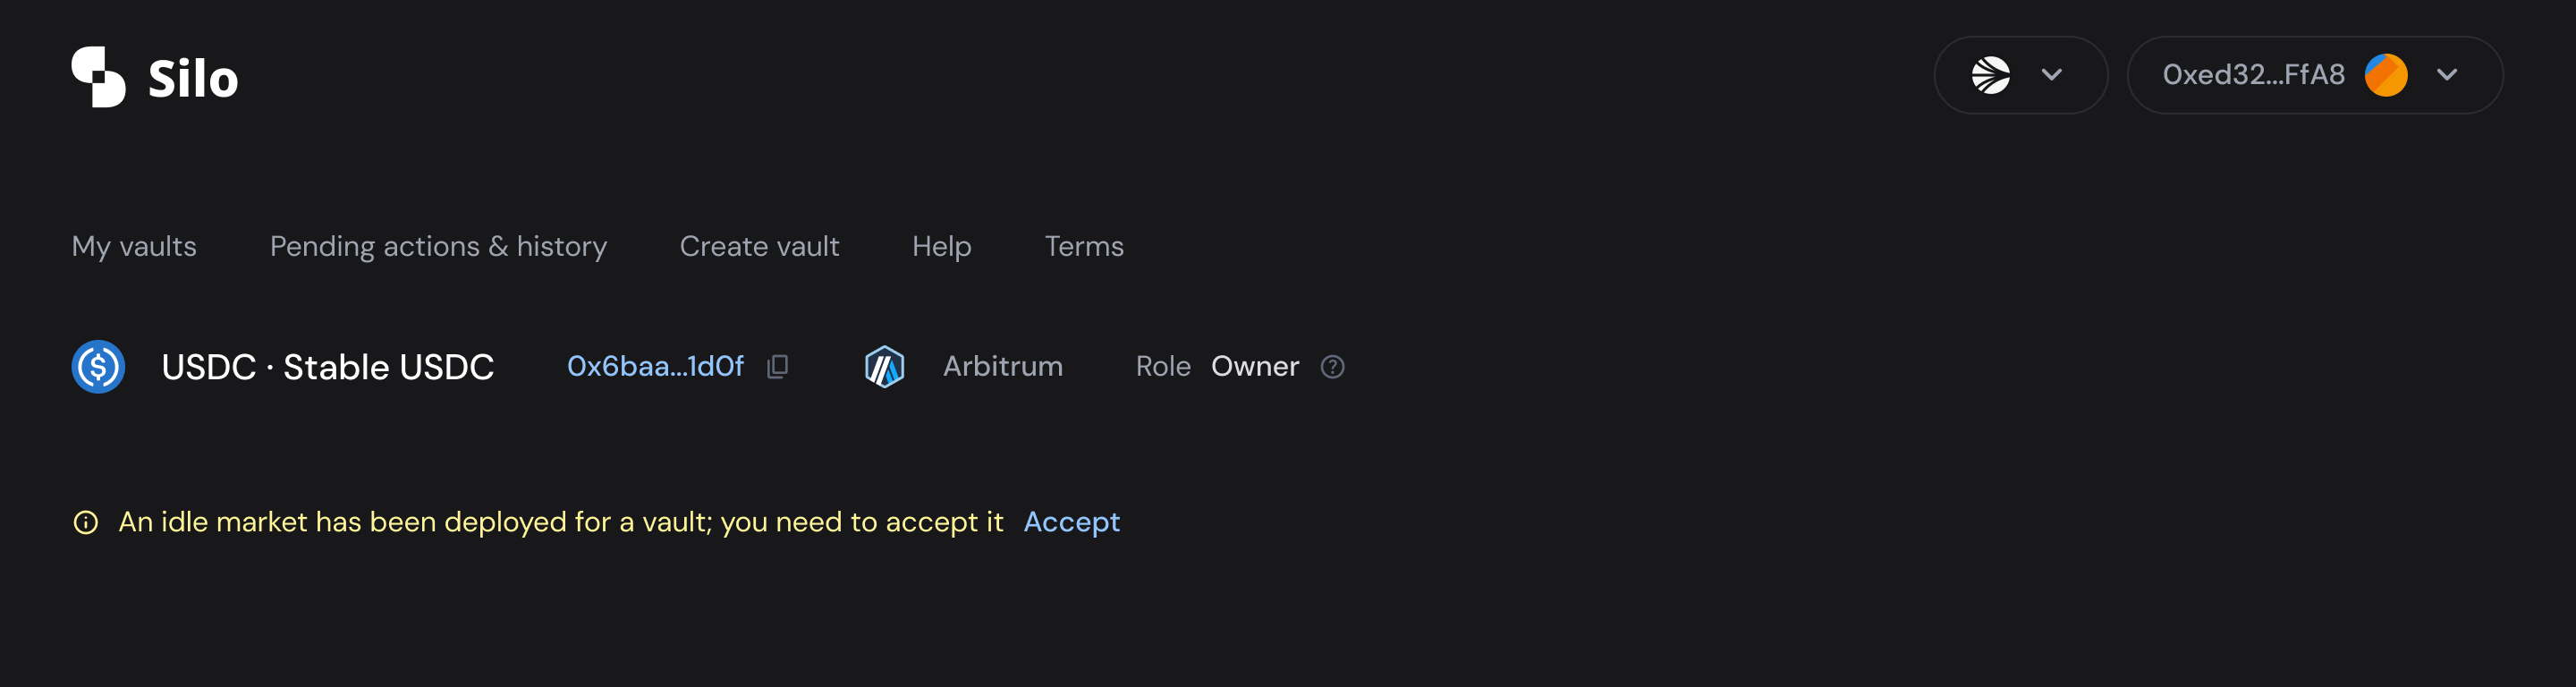Click the wallet avatar in the address pill
This screenshot has height=687, width=2576.
[x=2385, y=74]
